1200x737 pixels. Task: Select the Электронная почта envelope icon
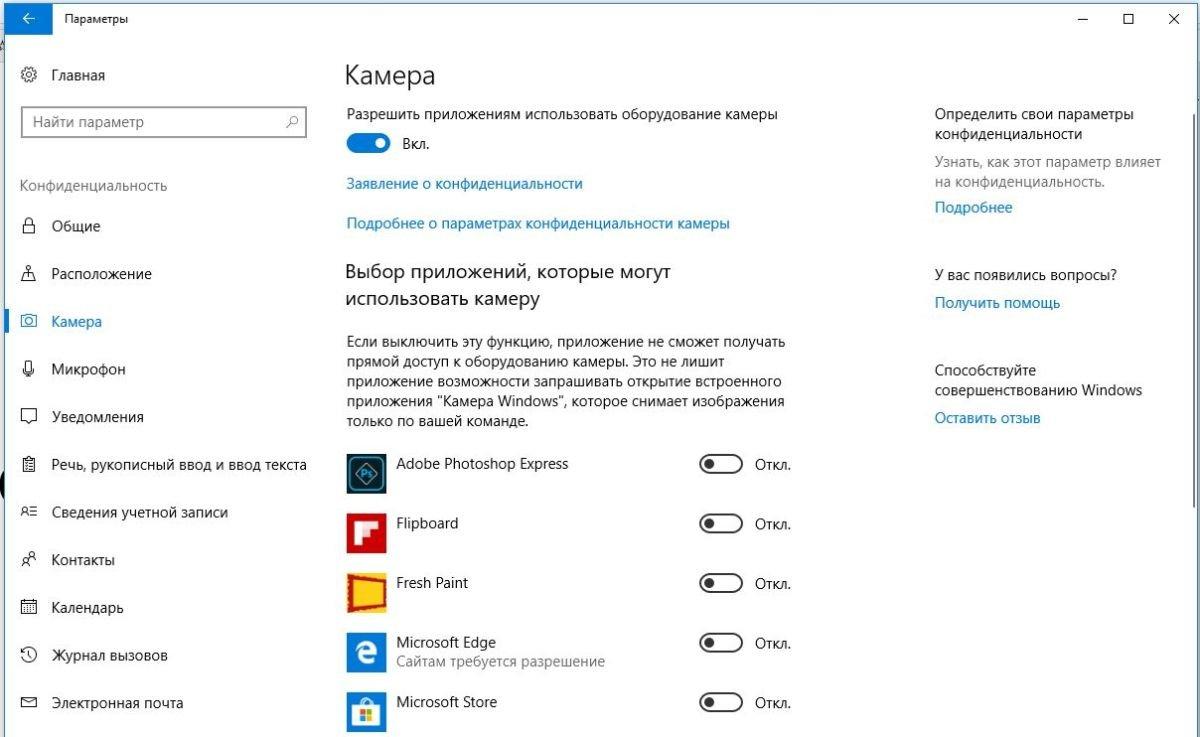click(x=29, y=703)
